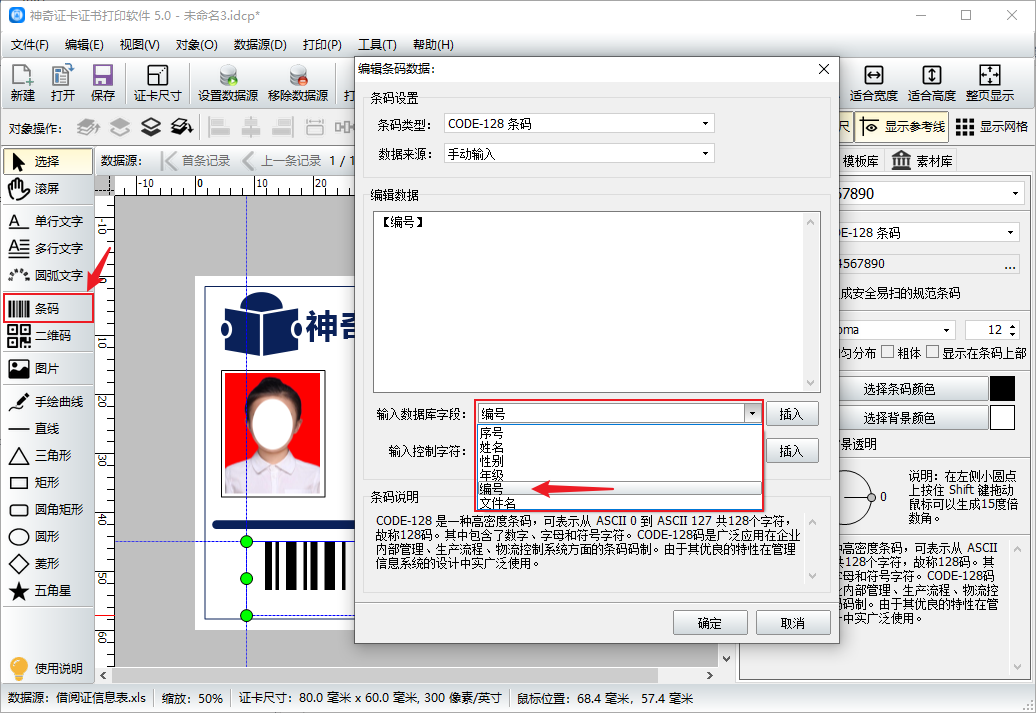1036x713 pixels.
Task: Enable the 粗体 bold checkbox
Action: [x=887, y=352]
